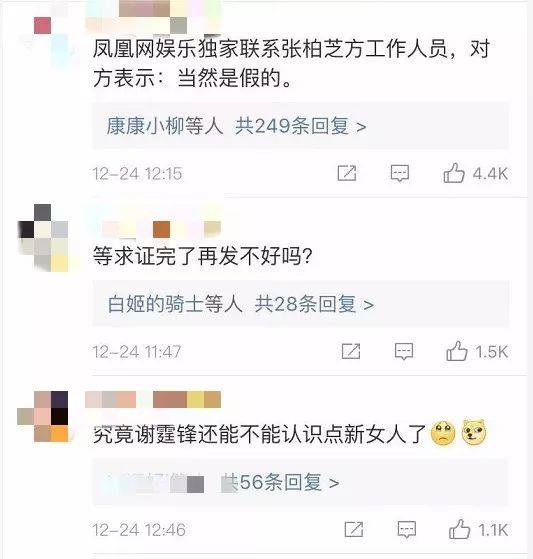Open reply box for 11:47 comment
This screenshot has height=559, width=533.
(x=404, y=352)
